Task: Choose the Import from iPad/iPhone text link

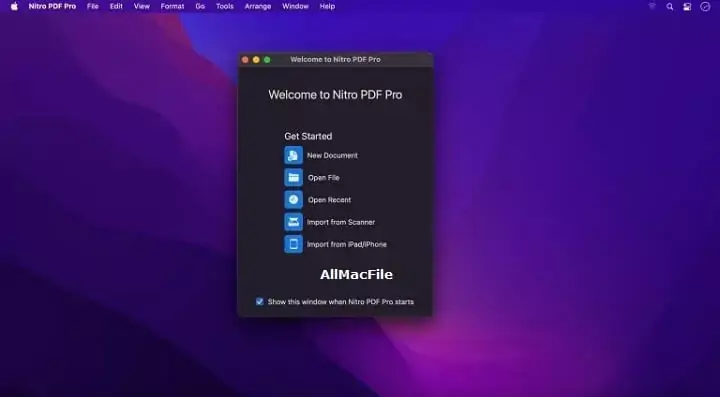Action: (x=347, y=244)
